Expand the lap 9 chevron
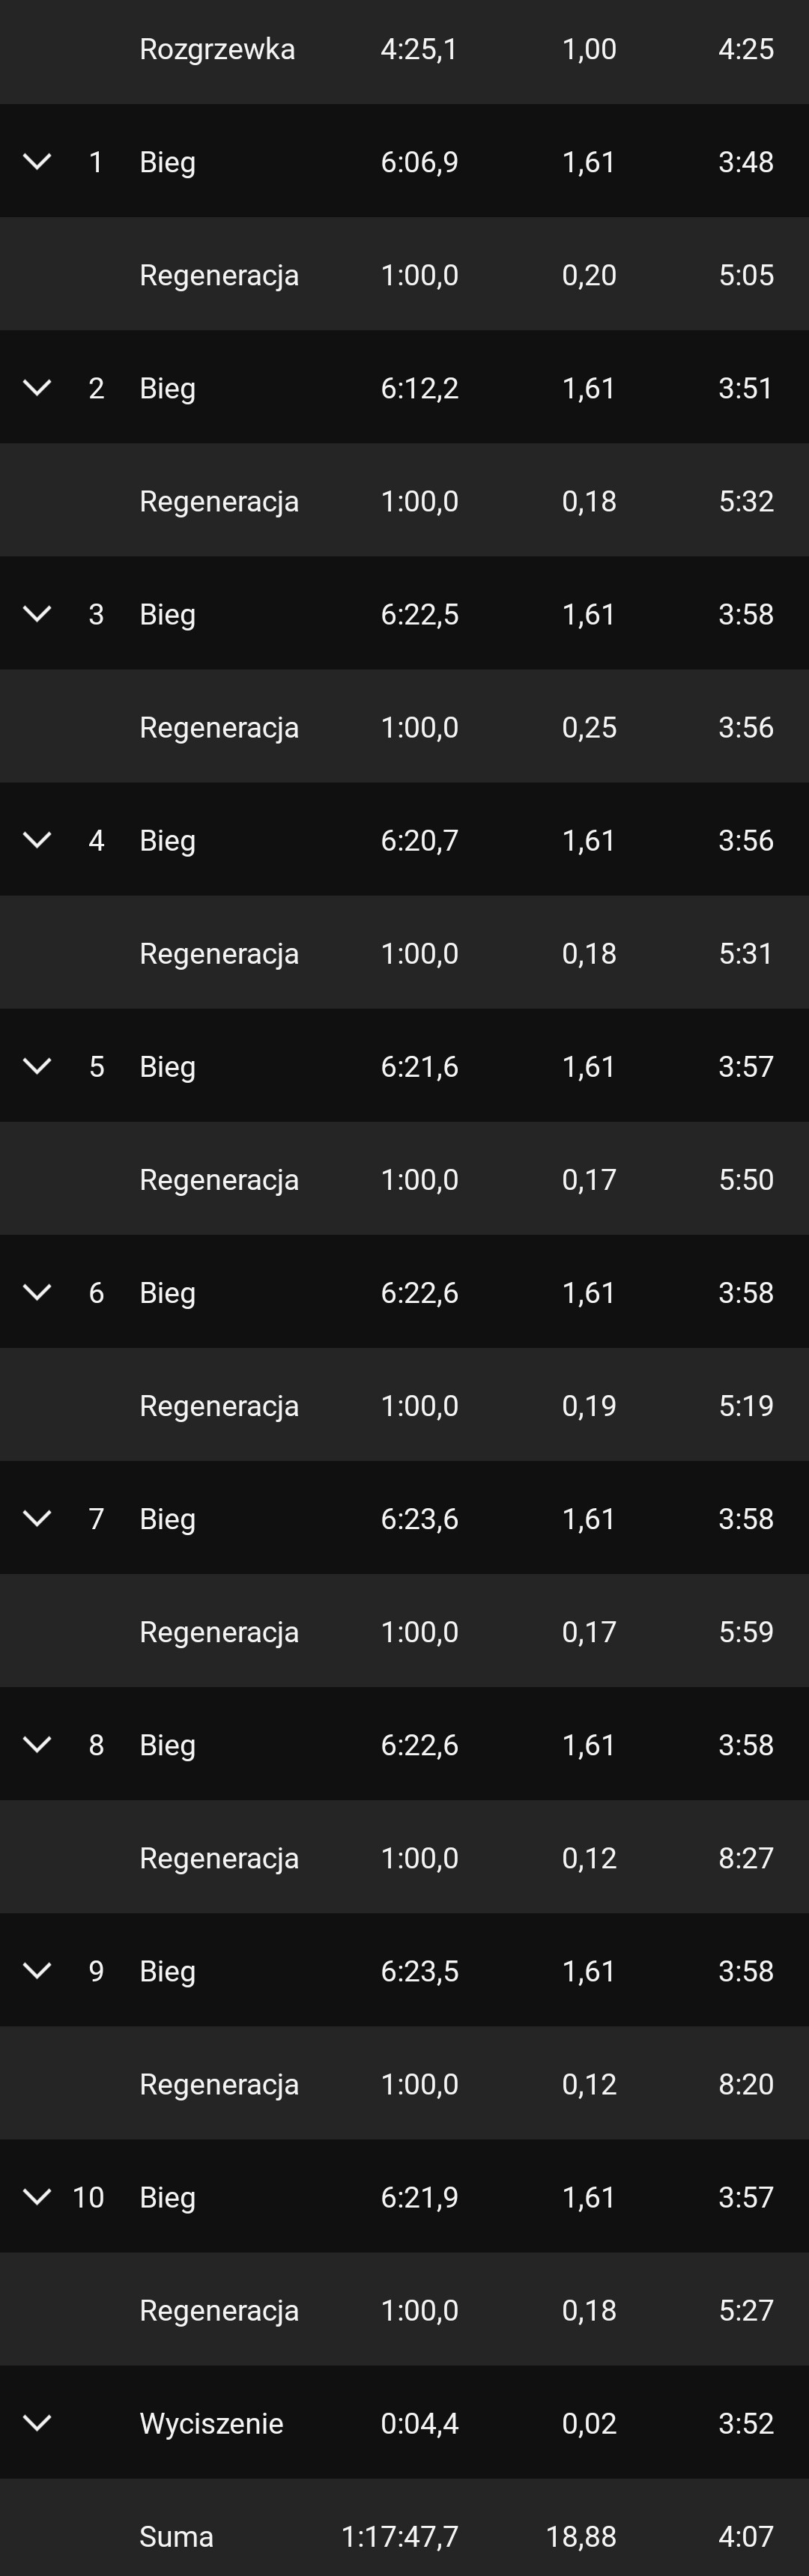Screen dimensions: 809x2576 37,1970
